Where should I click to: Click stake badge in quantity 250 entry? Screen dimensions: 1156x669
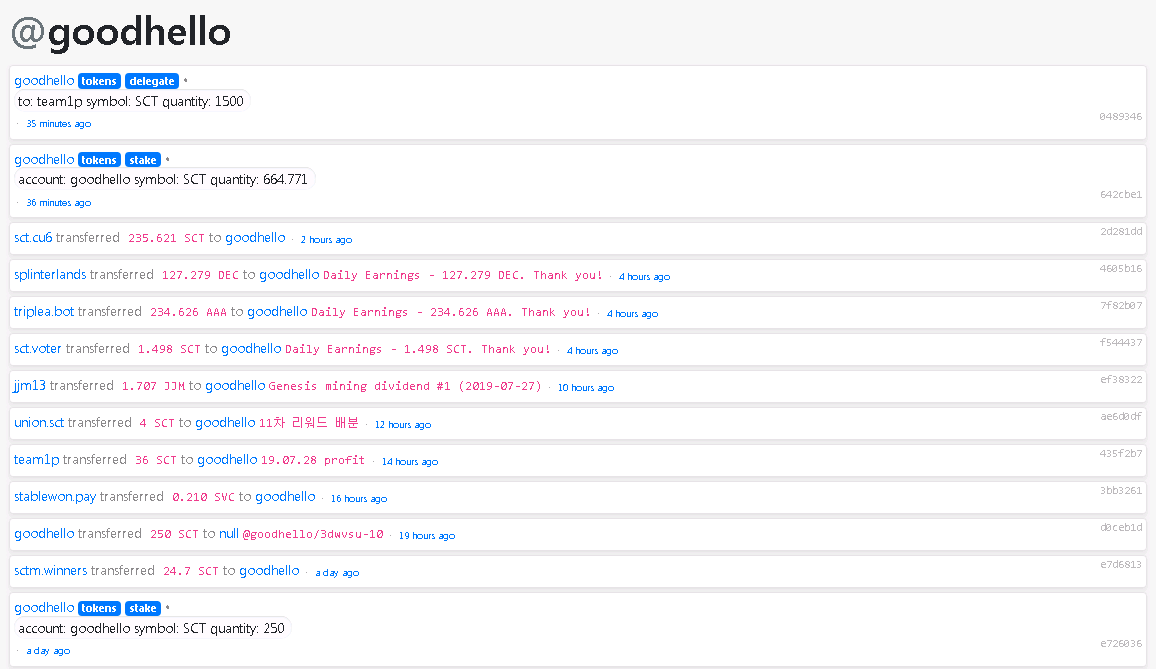tap(142, 608)
